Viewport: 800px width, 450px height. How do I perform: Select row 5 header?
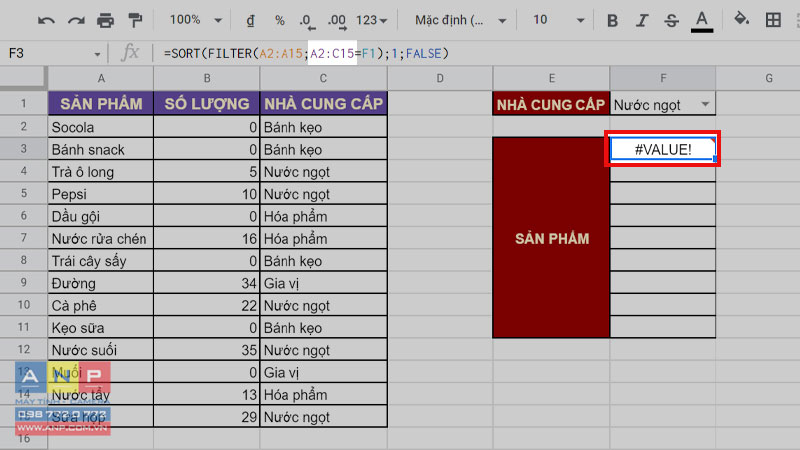[x=23, y=193]
